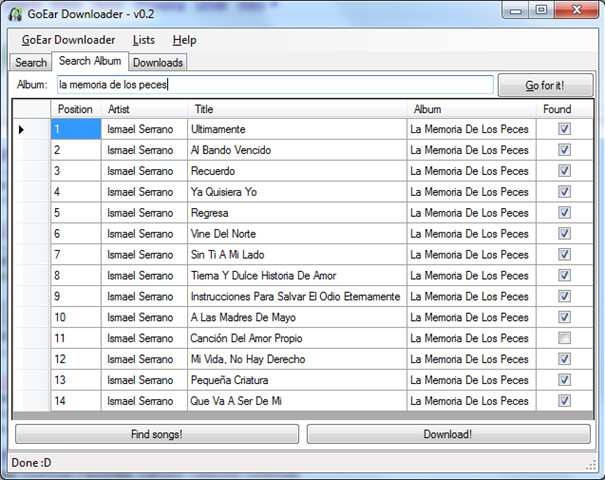The width and height of the screenshot is (605, 480).
Task: Click the Album search input field
Action: click(275, 85)
